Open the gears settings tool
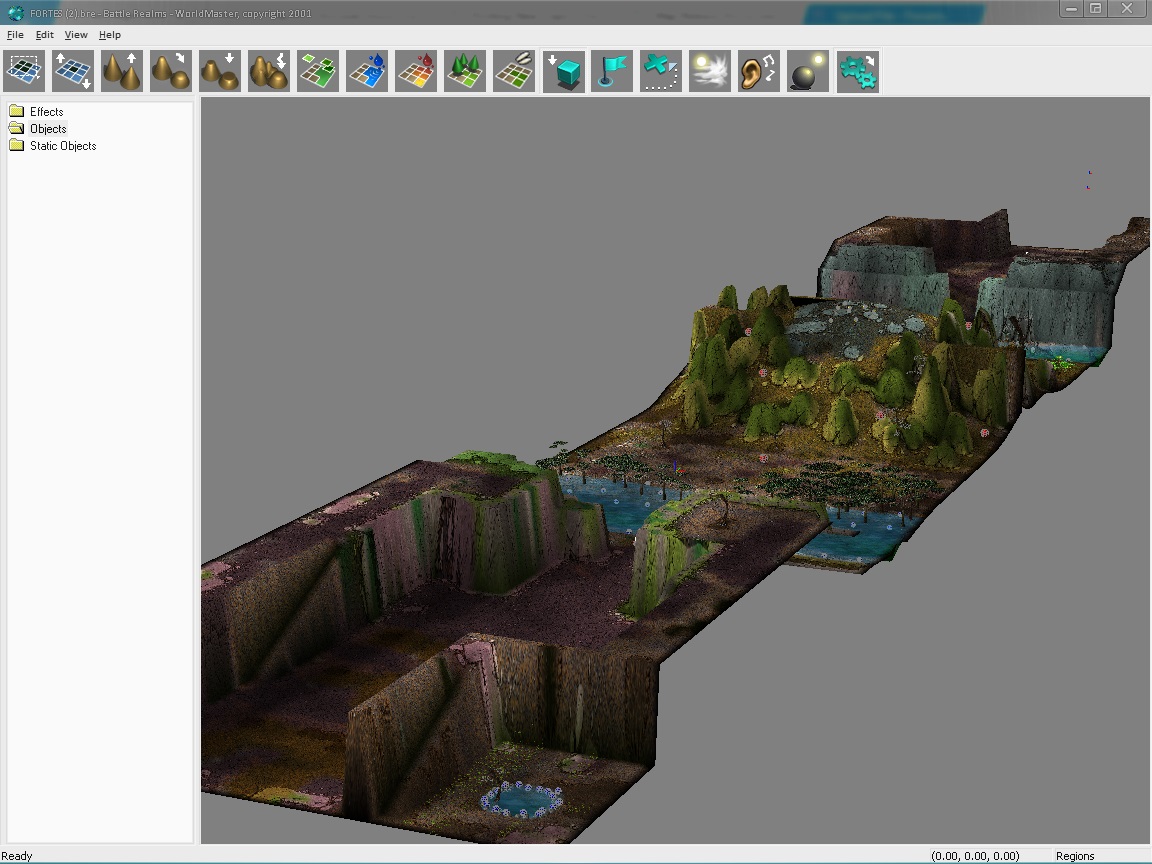Viewport: 1152px width, 864px height. point(857,71)
